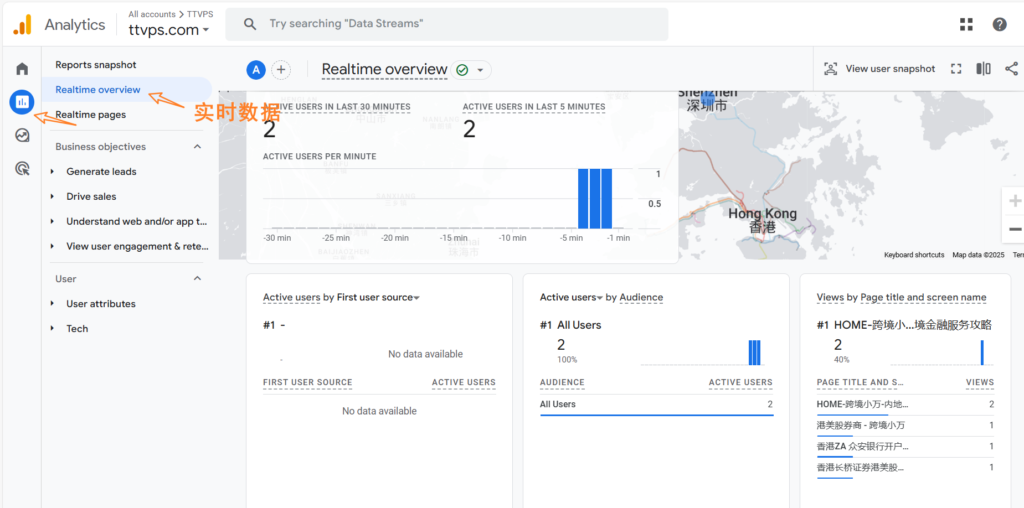The image size is (1024, 508).
Task: Click the add comparison plus button
Action: tap(281, 70)
